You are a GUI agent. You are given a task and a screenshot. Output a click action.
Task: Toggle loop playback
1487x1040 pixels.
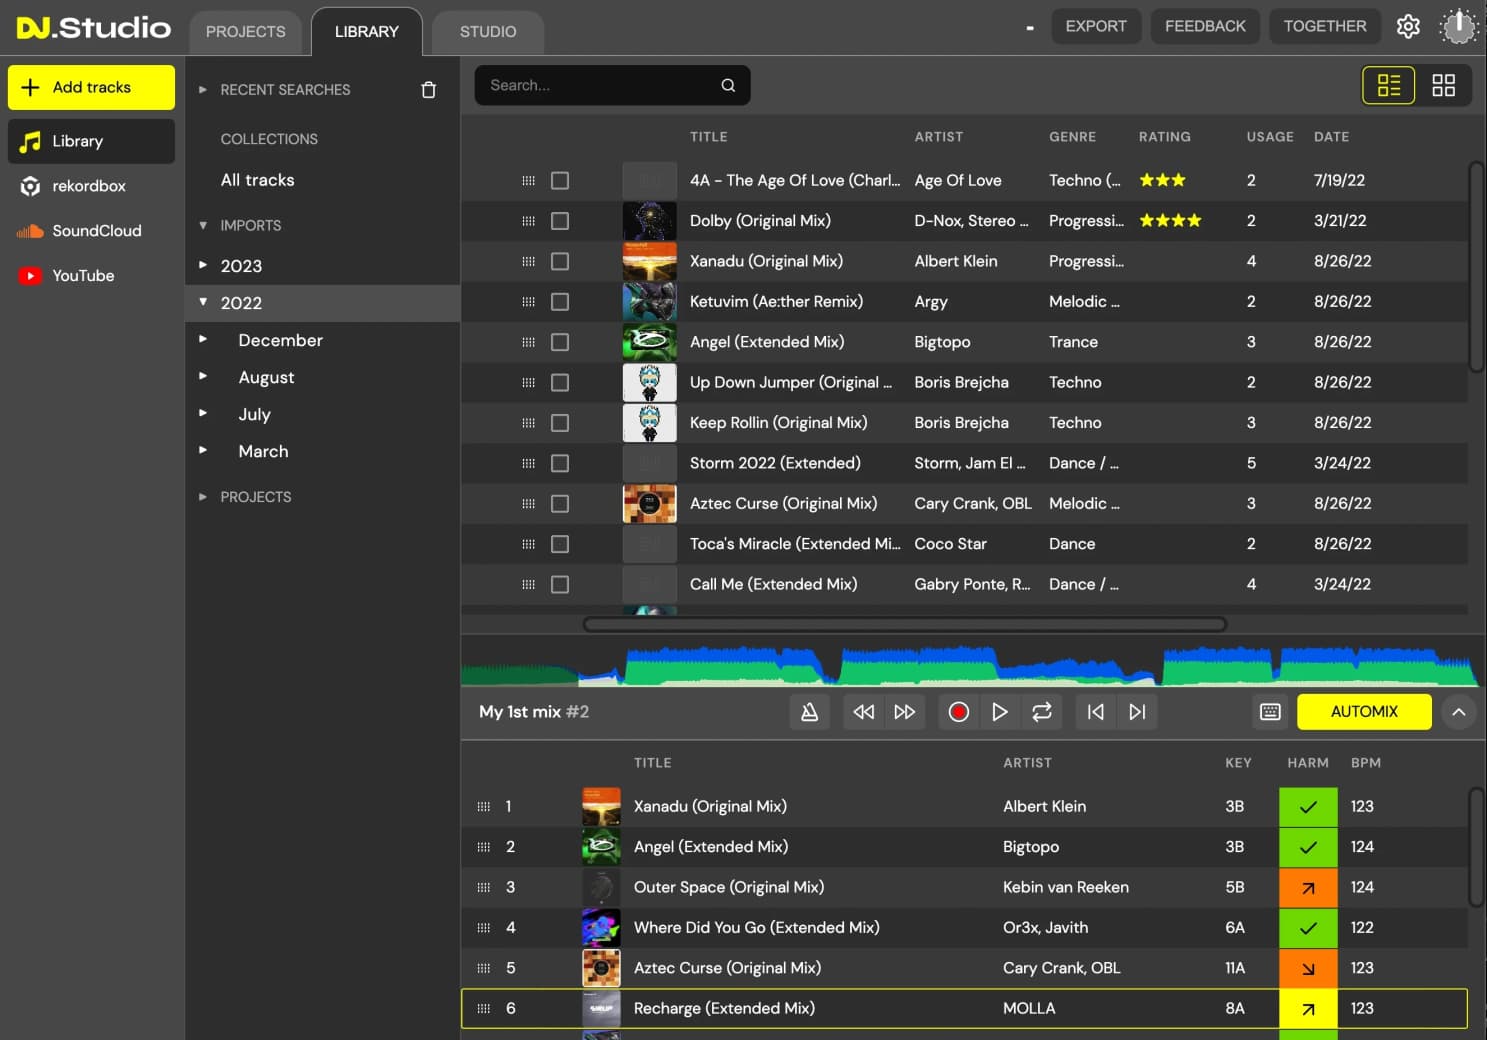[x=1041, y=712]
